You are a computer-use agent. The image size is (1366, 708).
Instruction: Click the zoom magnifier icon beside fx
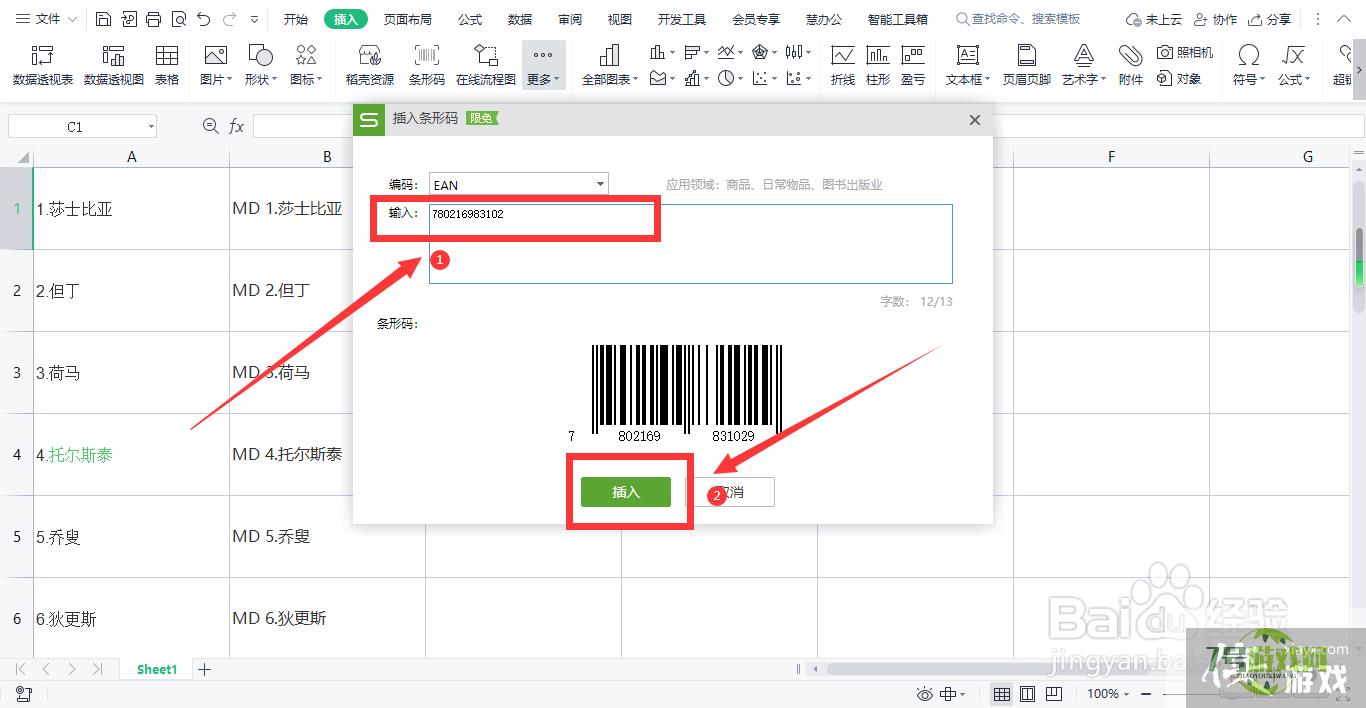pyautogui.click(x=210, y=126)
